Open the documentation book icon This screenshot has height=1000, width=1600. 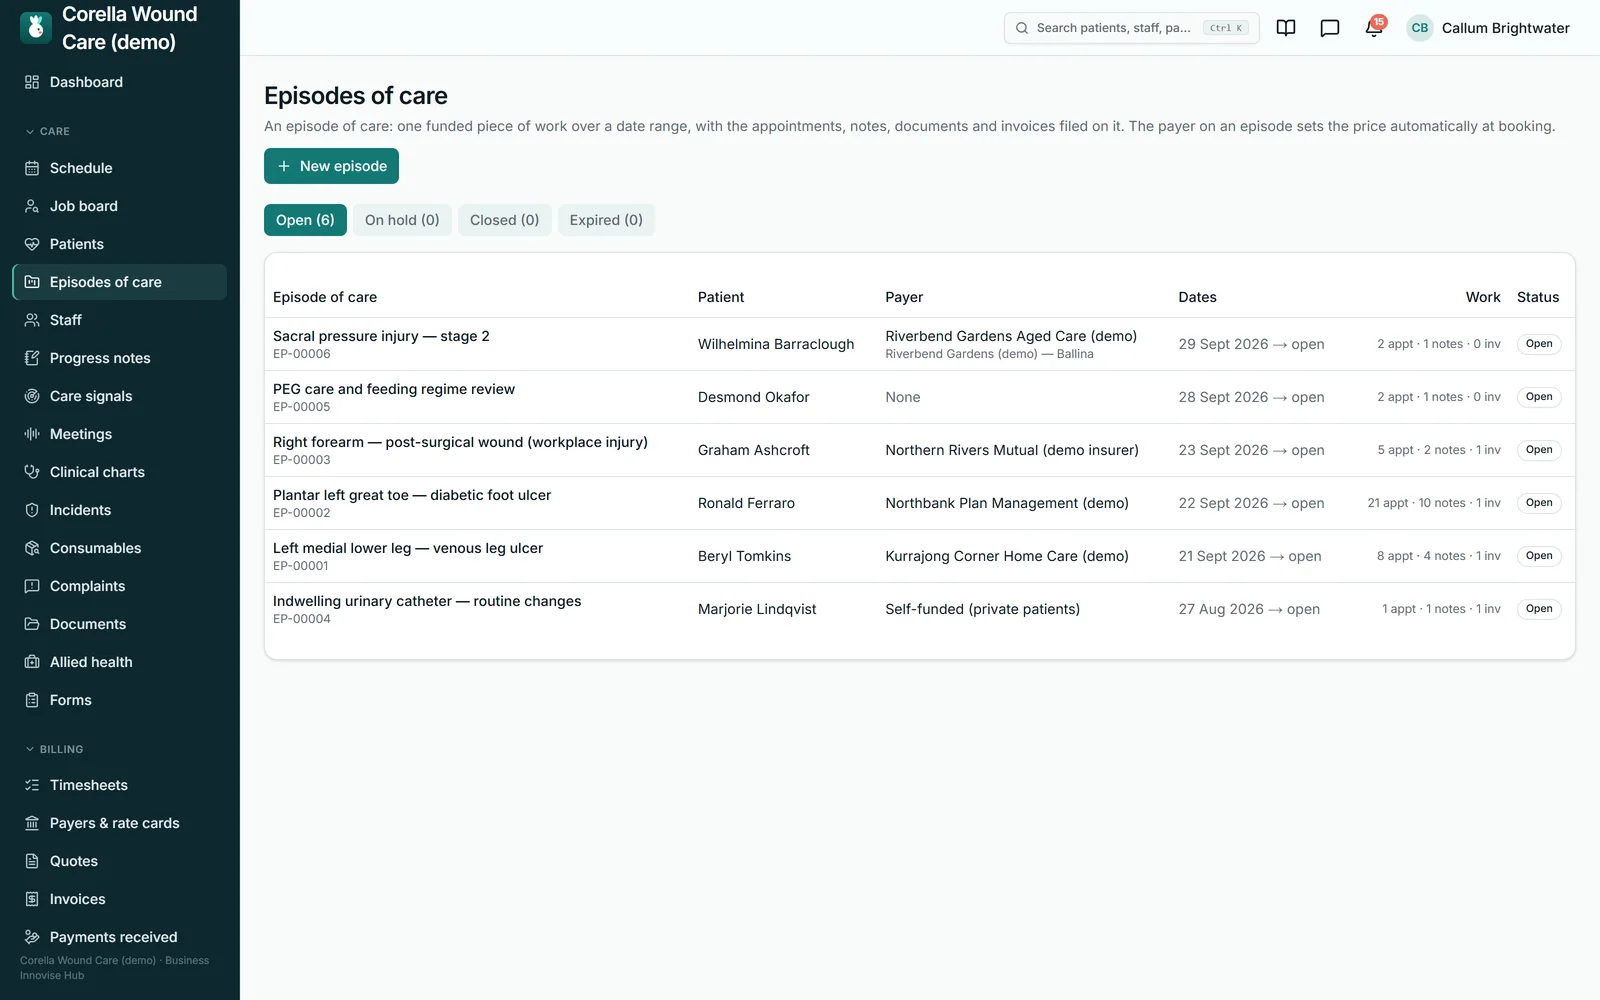click(1286, 28)
